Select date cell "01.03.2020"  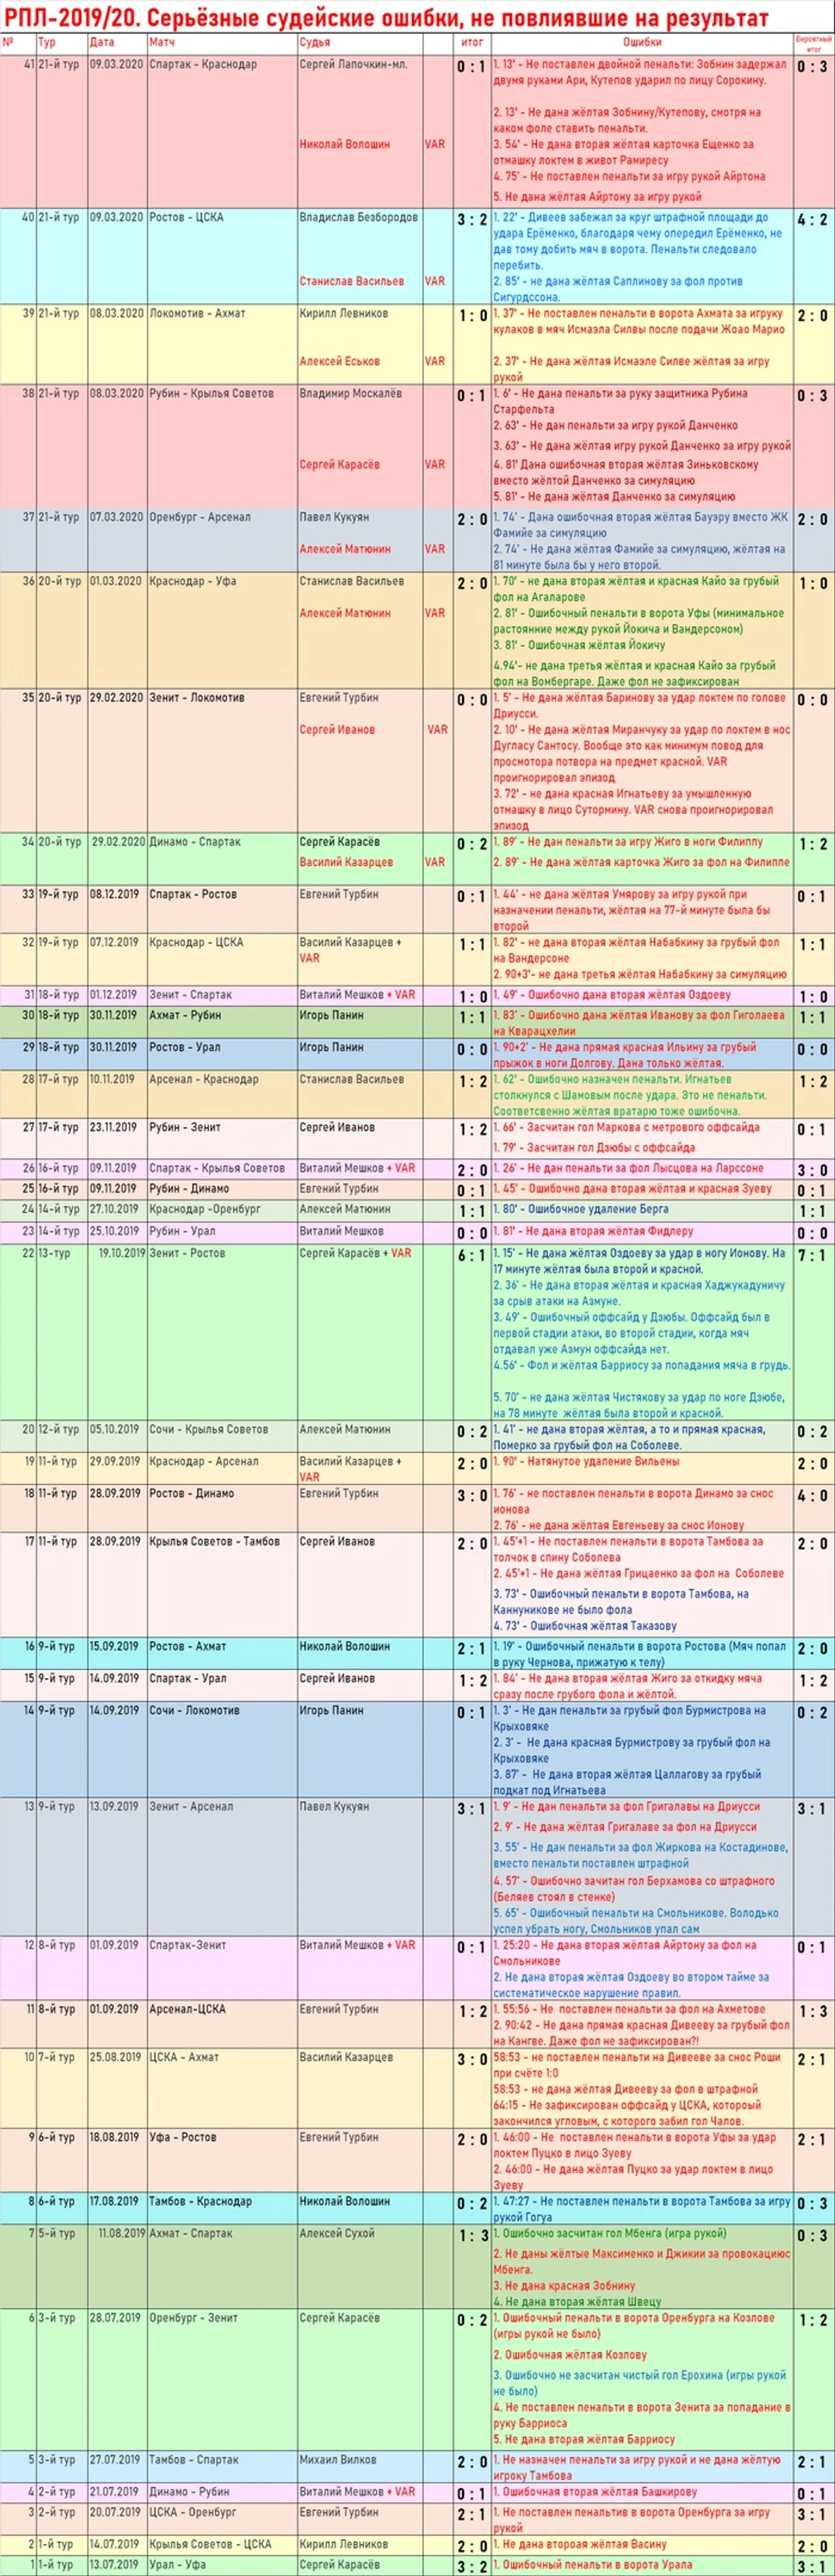(x=116, y=582)
